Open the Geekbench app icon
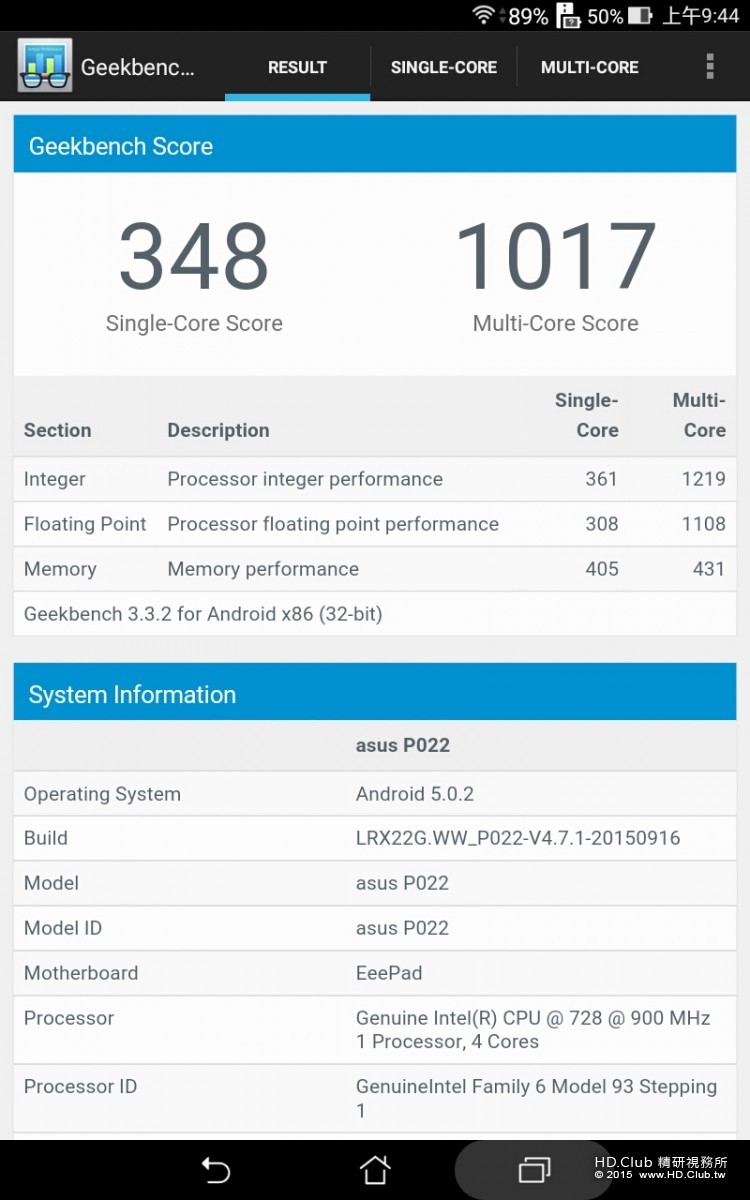750x1200 pixels. pyautogui.click(x=44, y=64)
